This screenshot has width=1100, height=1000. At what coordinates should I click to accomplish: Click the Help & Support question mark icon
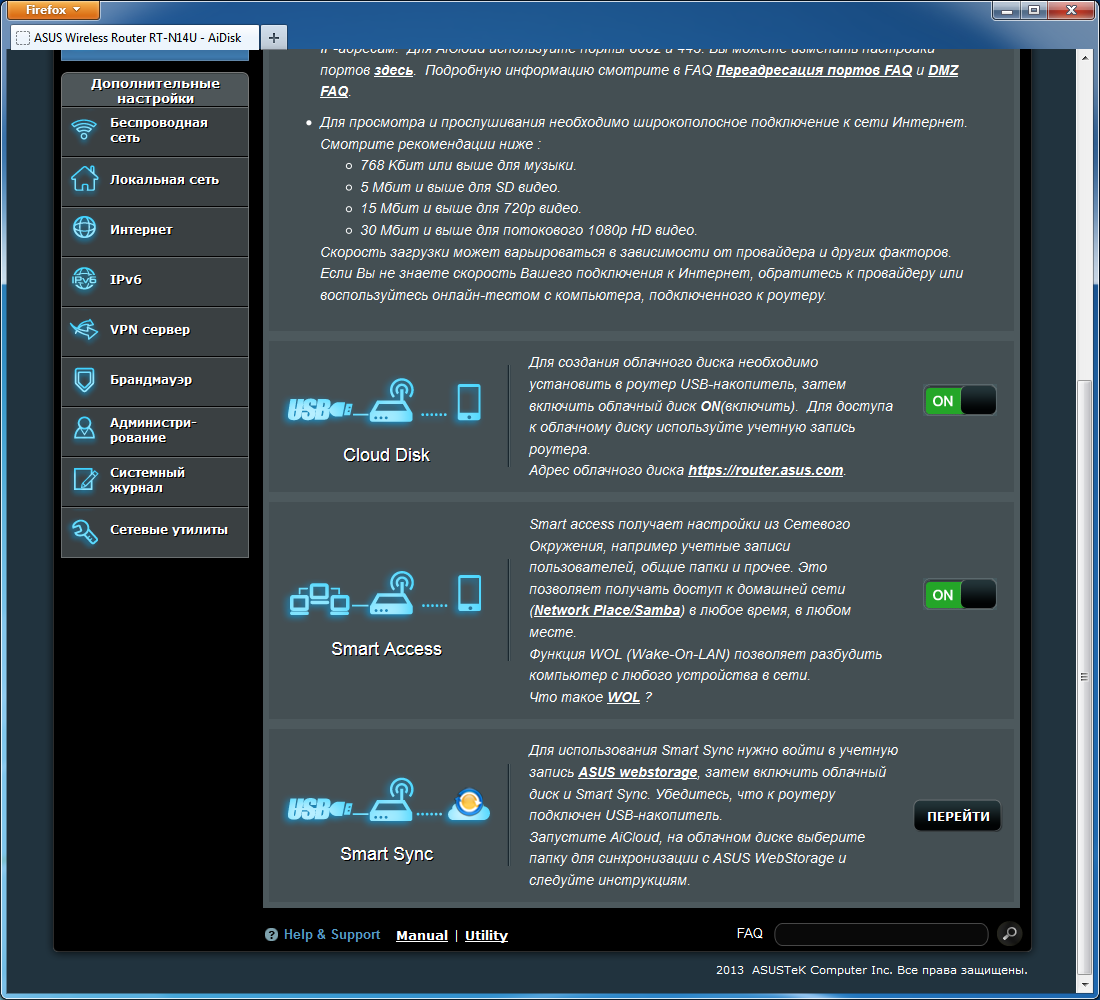271,935
